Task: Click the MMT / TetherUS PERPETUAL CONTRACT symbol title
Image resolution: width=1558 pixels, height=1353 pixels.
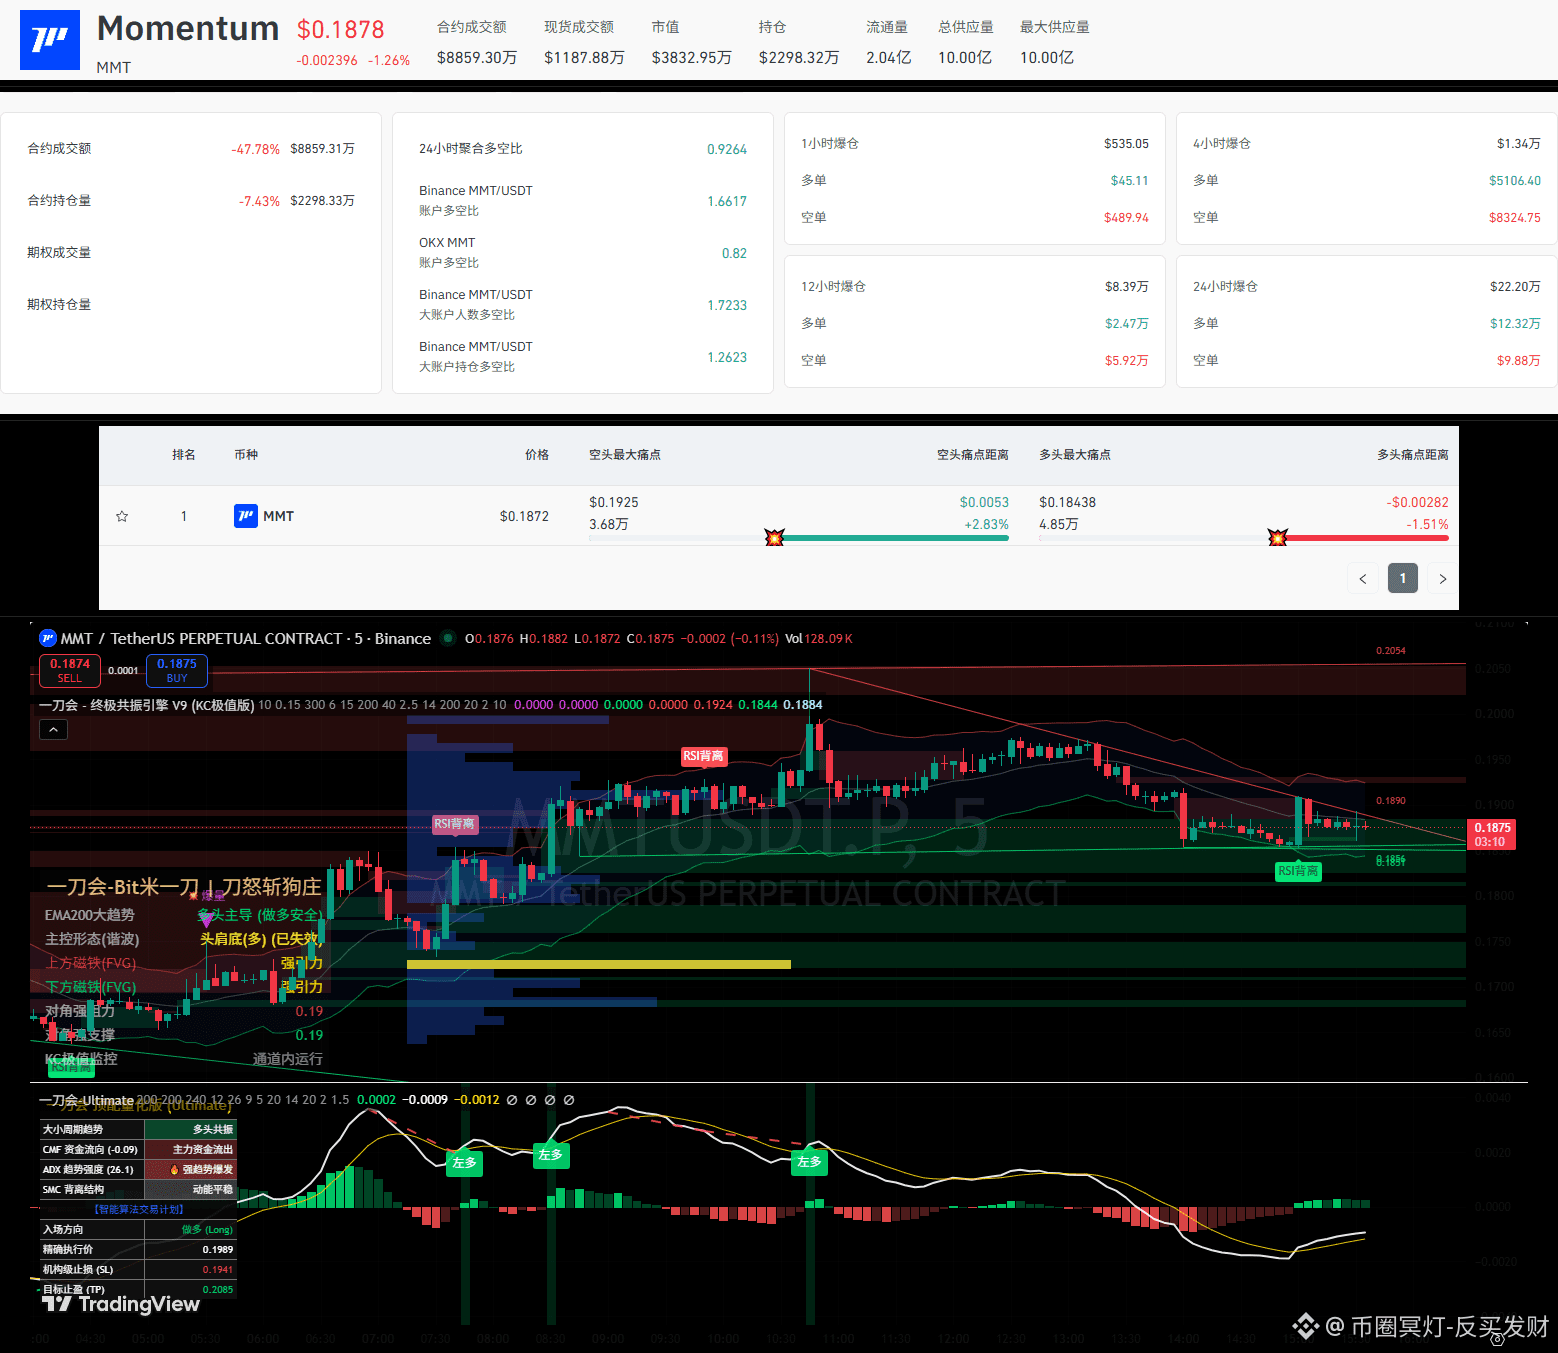Action: coord(246,638)
